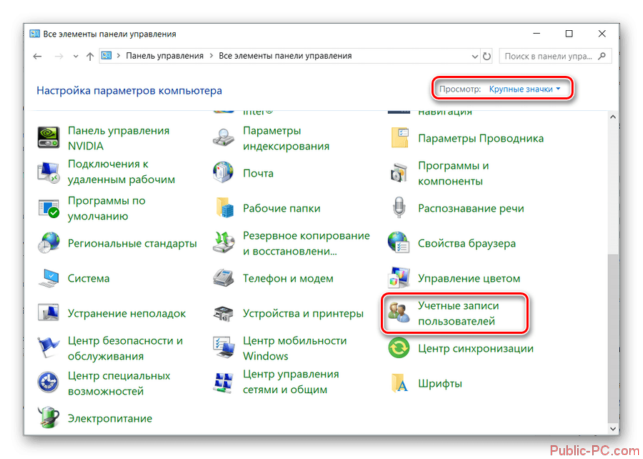Click the vertical scrollbar thumb
Screen dimensions: 643x459
point(613,337)
